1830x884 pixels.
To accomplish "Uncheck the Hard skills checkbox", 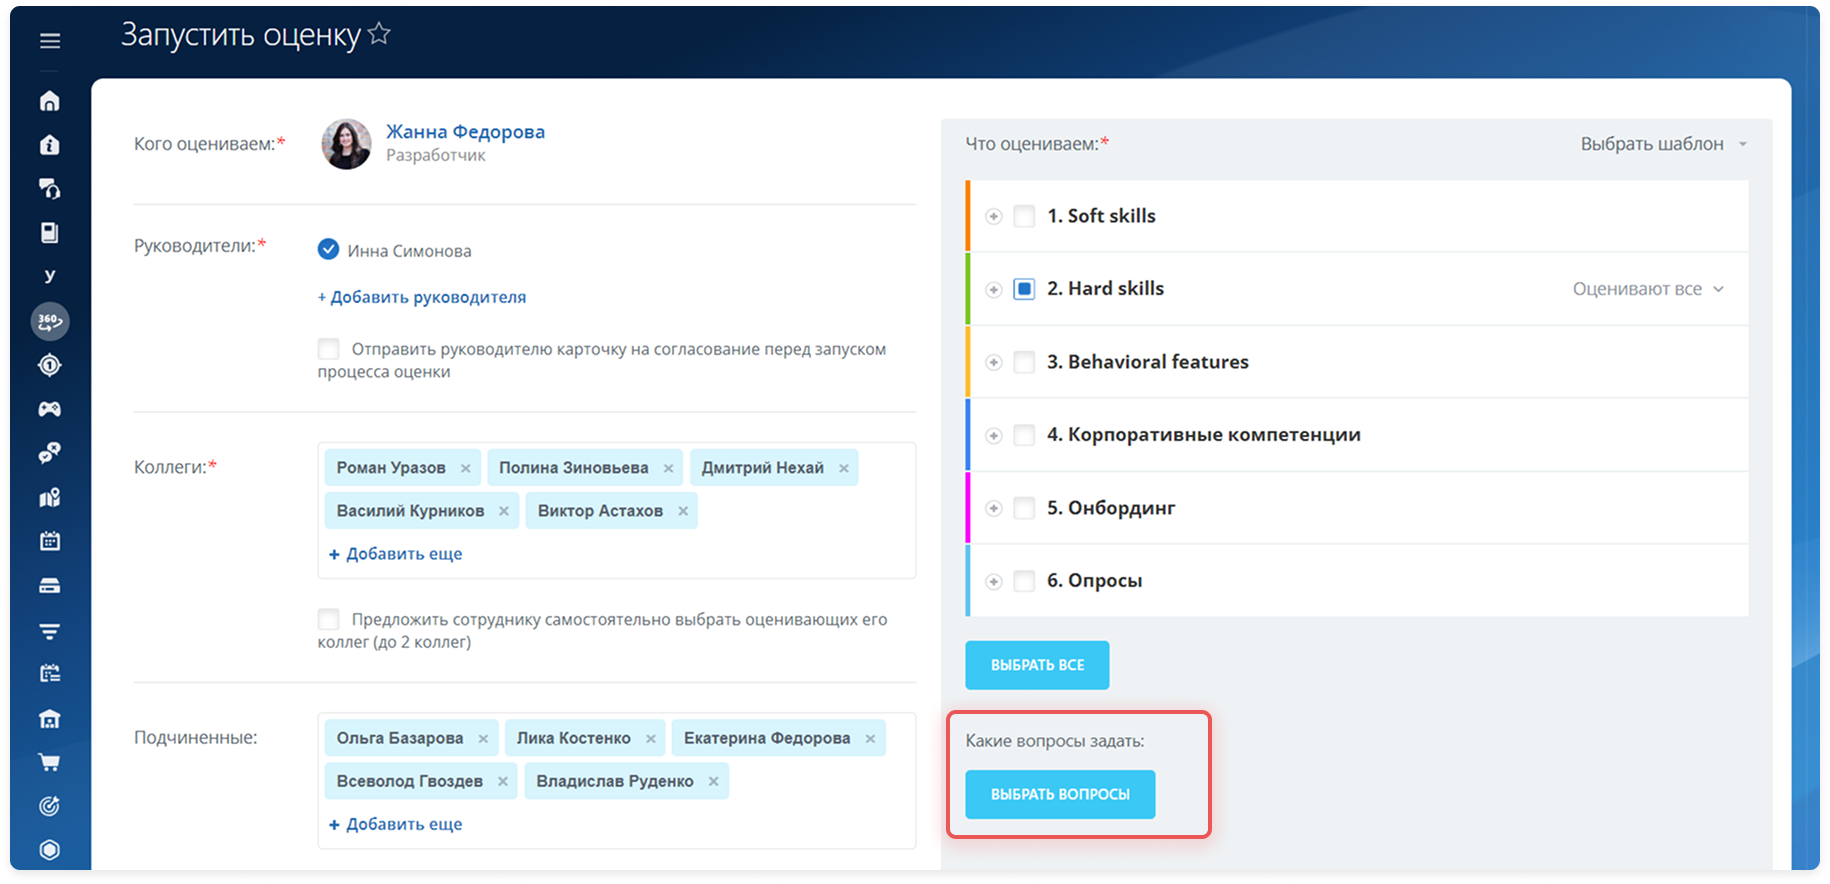I will pyautogui.click(x=1024, y=289).
